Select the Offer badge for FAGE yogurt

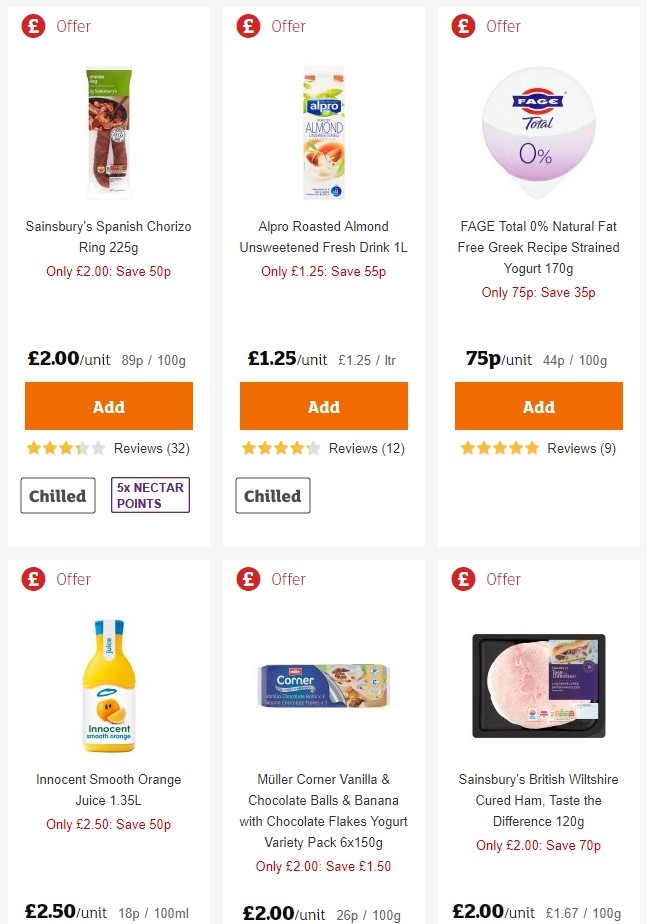(x=463, y=27)
